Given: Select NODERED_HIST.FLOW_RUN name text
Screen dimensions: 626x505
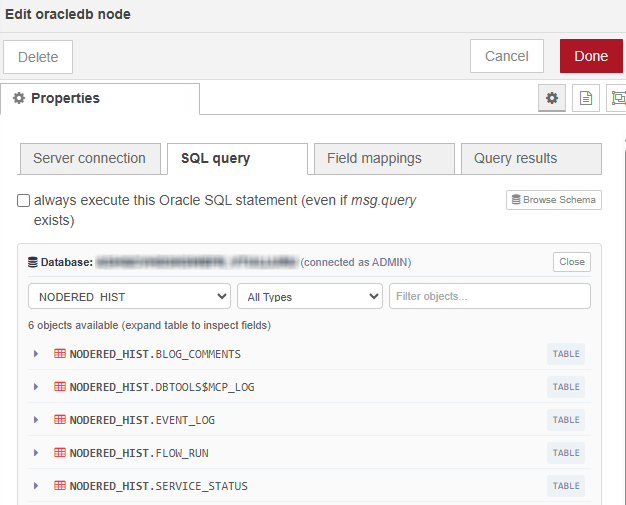Looking at the screenshot, I should tap(139, 453).
